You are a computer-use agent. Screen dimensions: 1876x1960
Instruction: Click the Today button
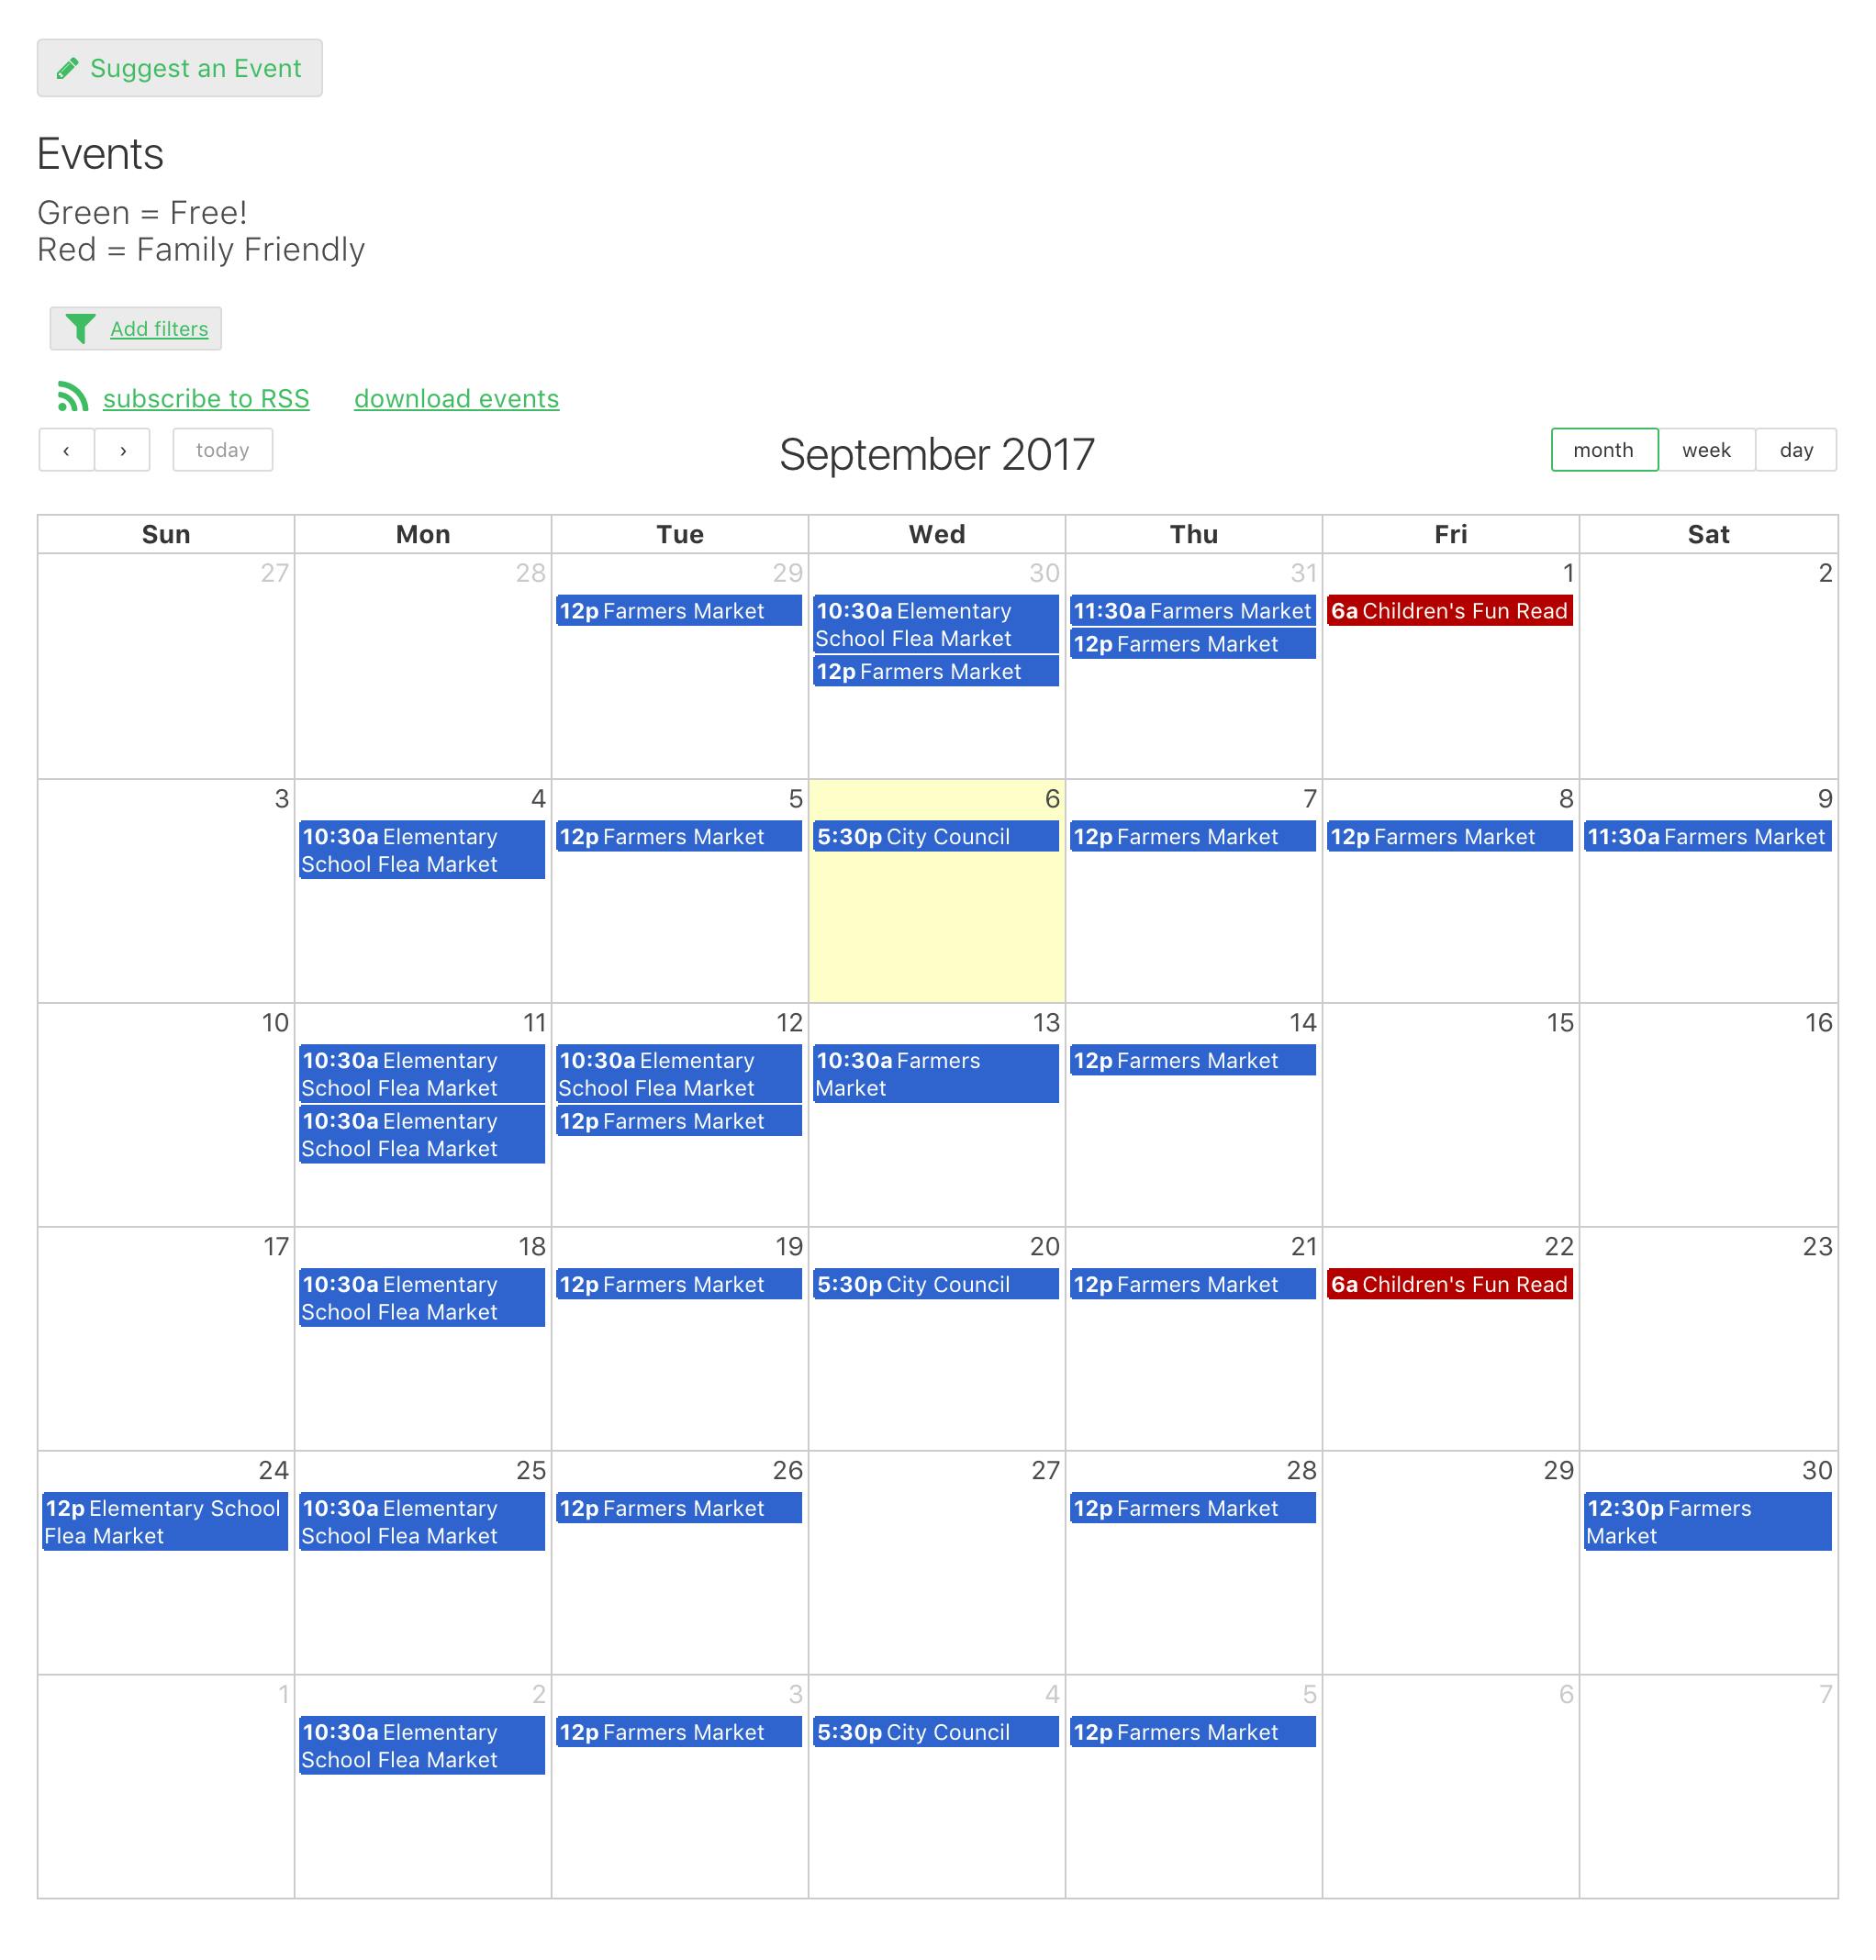coord(220,451)
